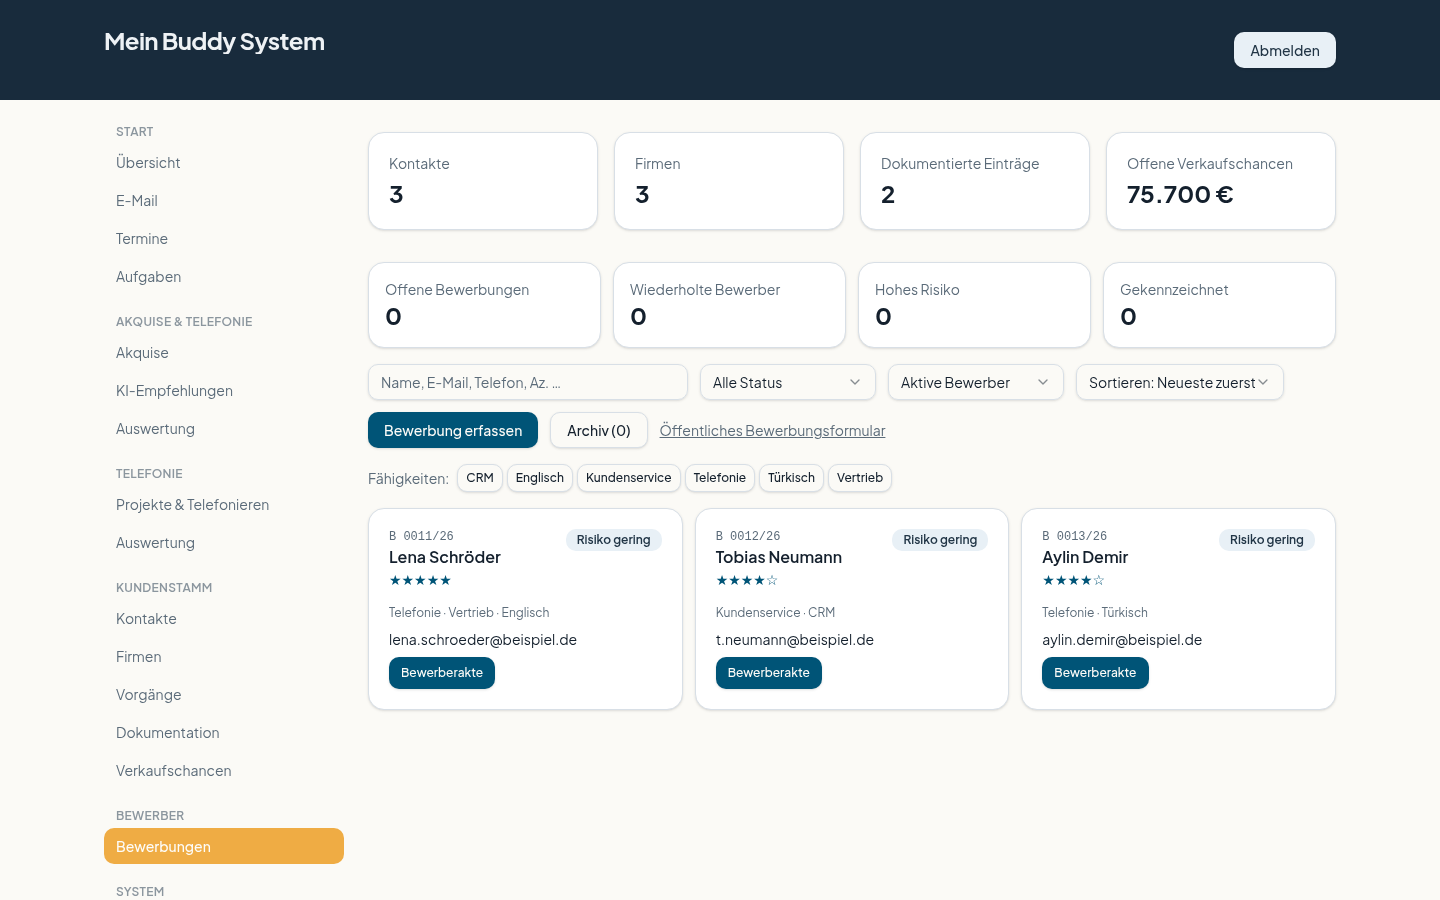Screen dimensions: 1440x900
Task: Click the Bewerbung erfassen button
Action: tap(453, 430)
